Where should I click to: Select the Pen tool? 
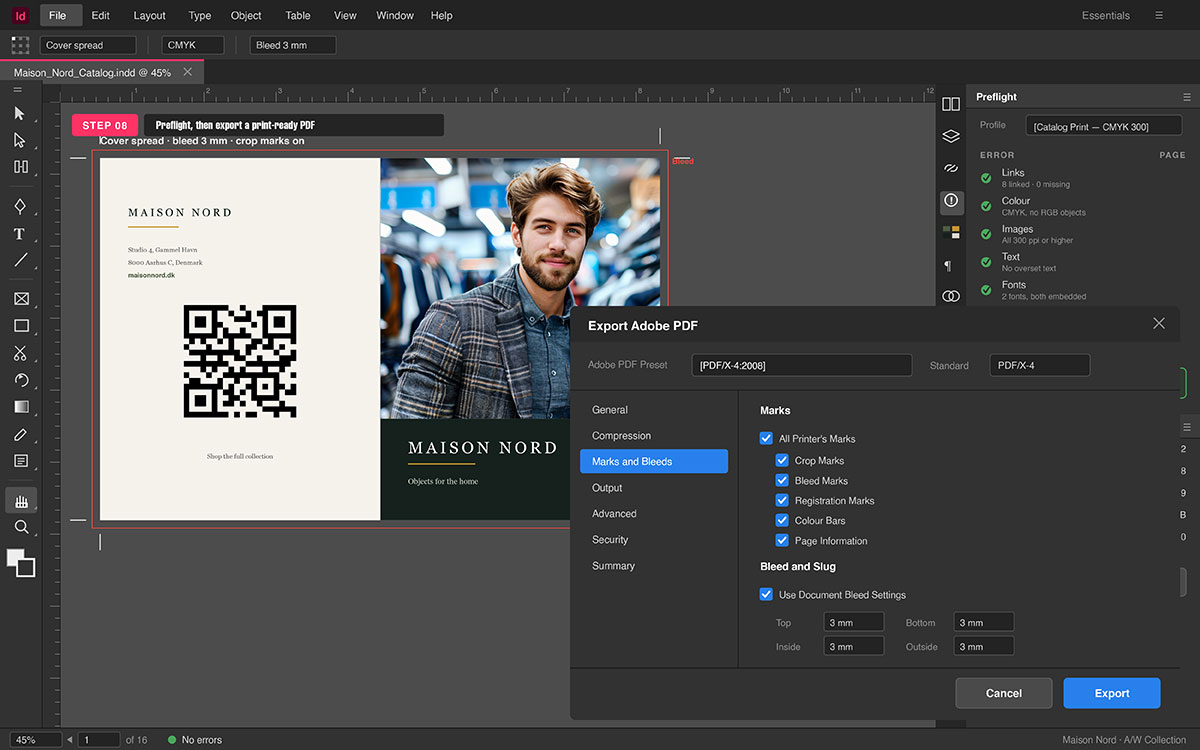[20, 207]
